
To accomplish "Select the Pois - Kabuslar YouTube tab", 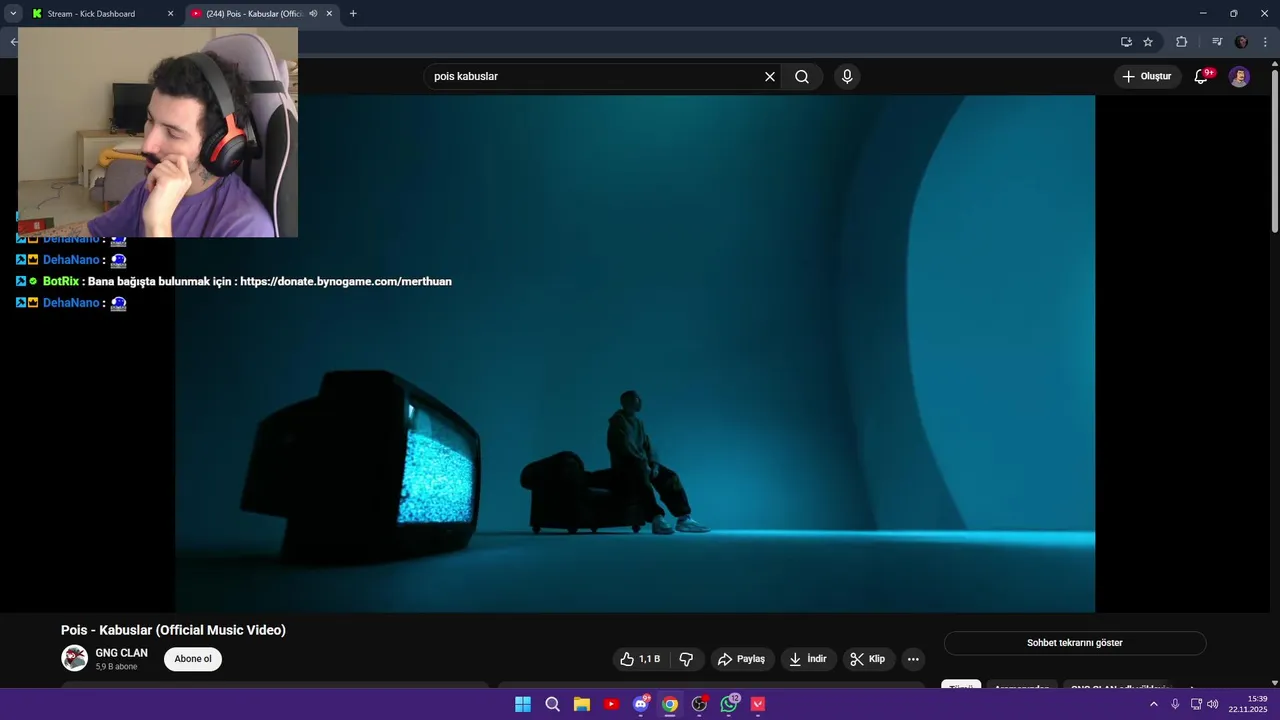I will (x=263, y=14).
